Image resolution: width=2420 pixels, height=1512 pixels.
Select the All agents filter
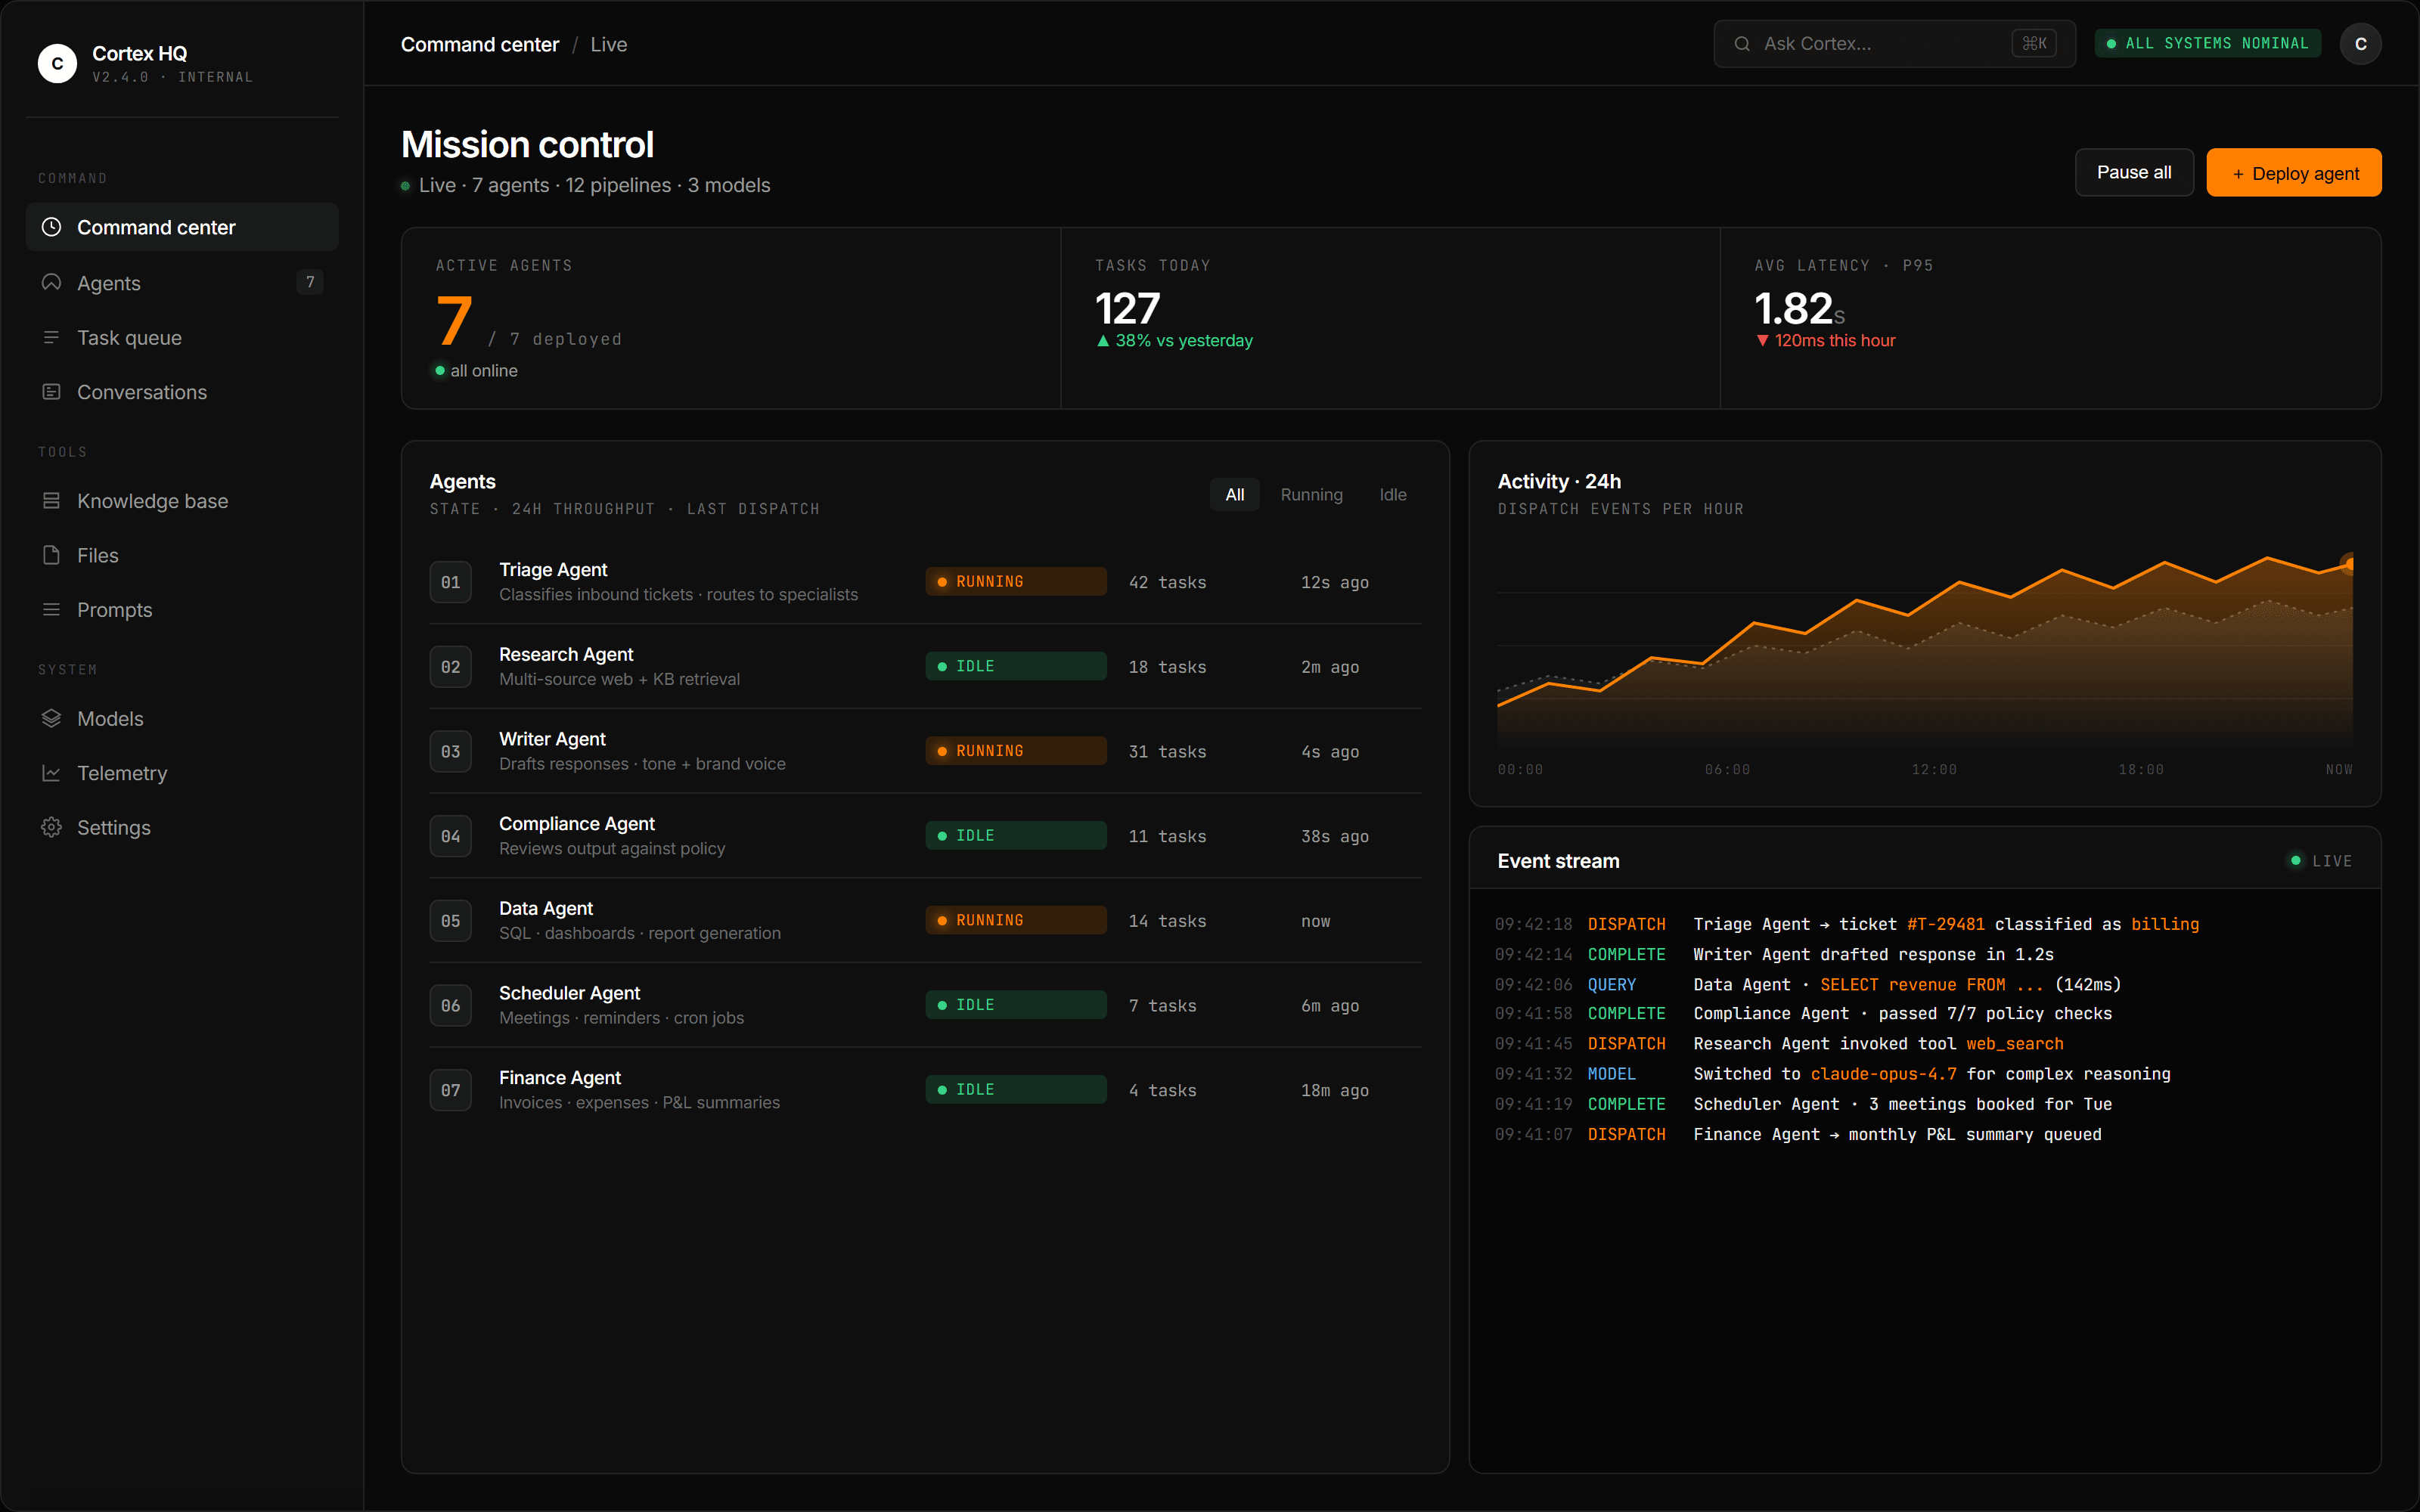coord(1234,495)
